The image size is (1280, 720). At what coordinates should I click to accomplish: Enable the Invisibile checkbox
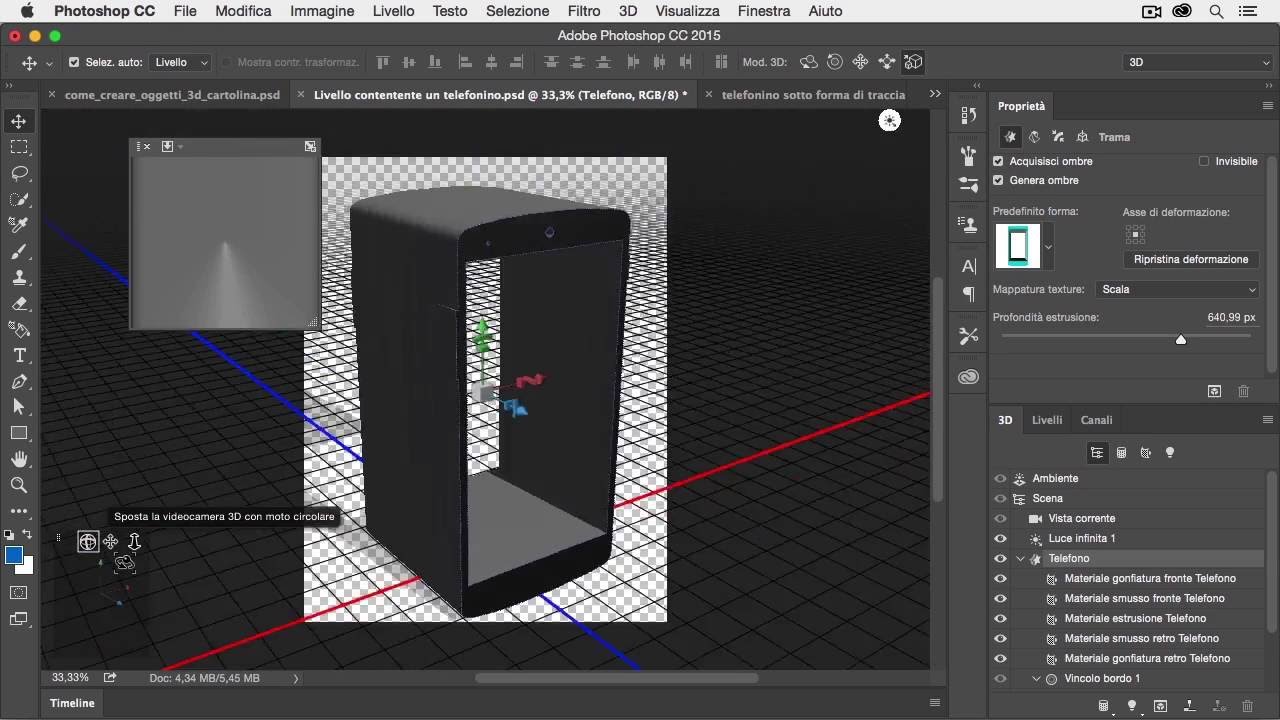coord(1204,161)
